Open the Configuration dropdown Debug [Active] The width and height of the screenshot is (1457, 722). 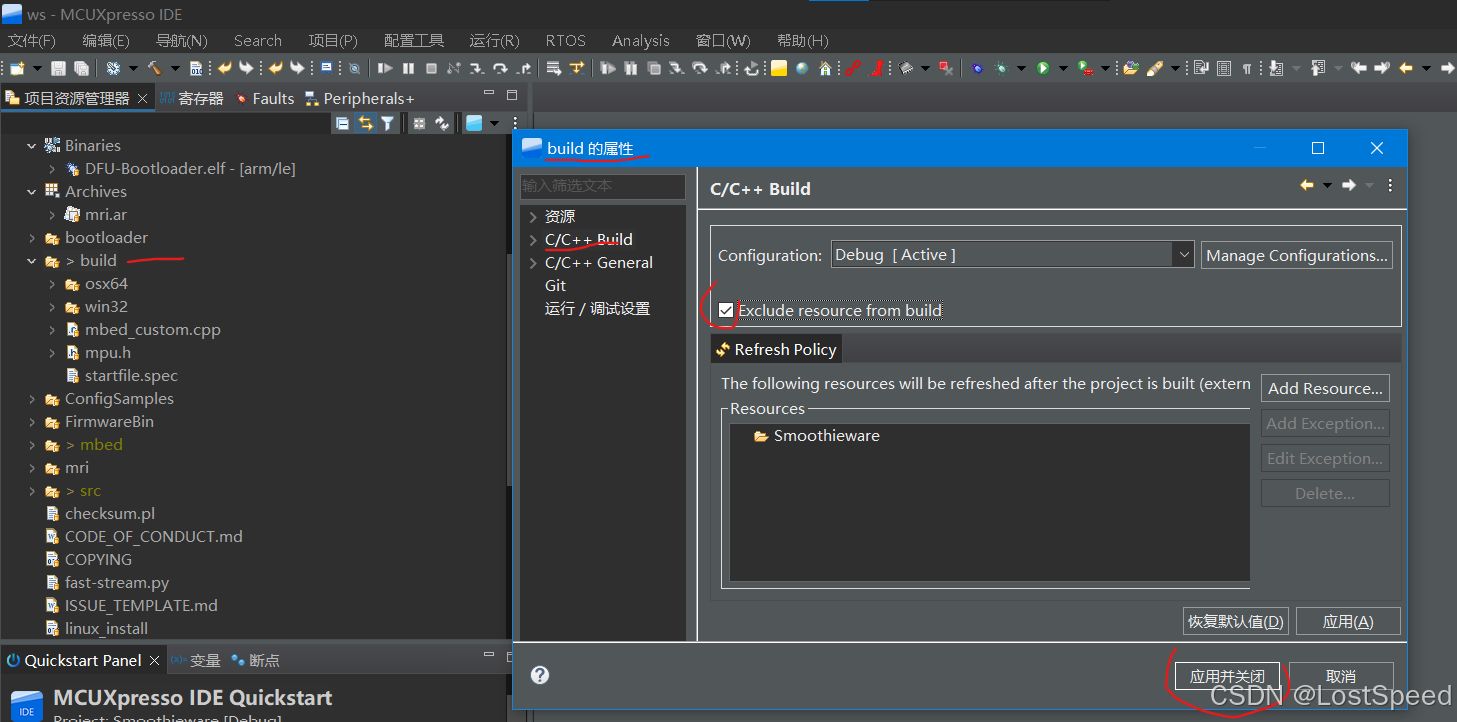1012,255
